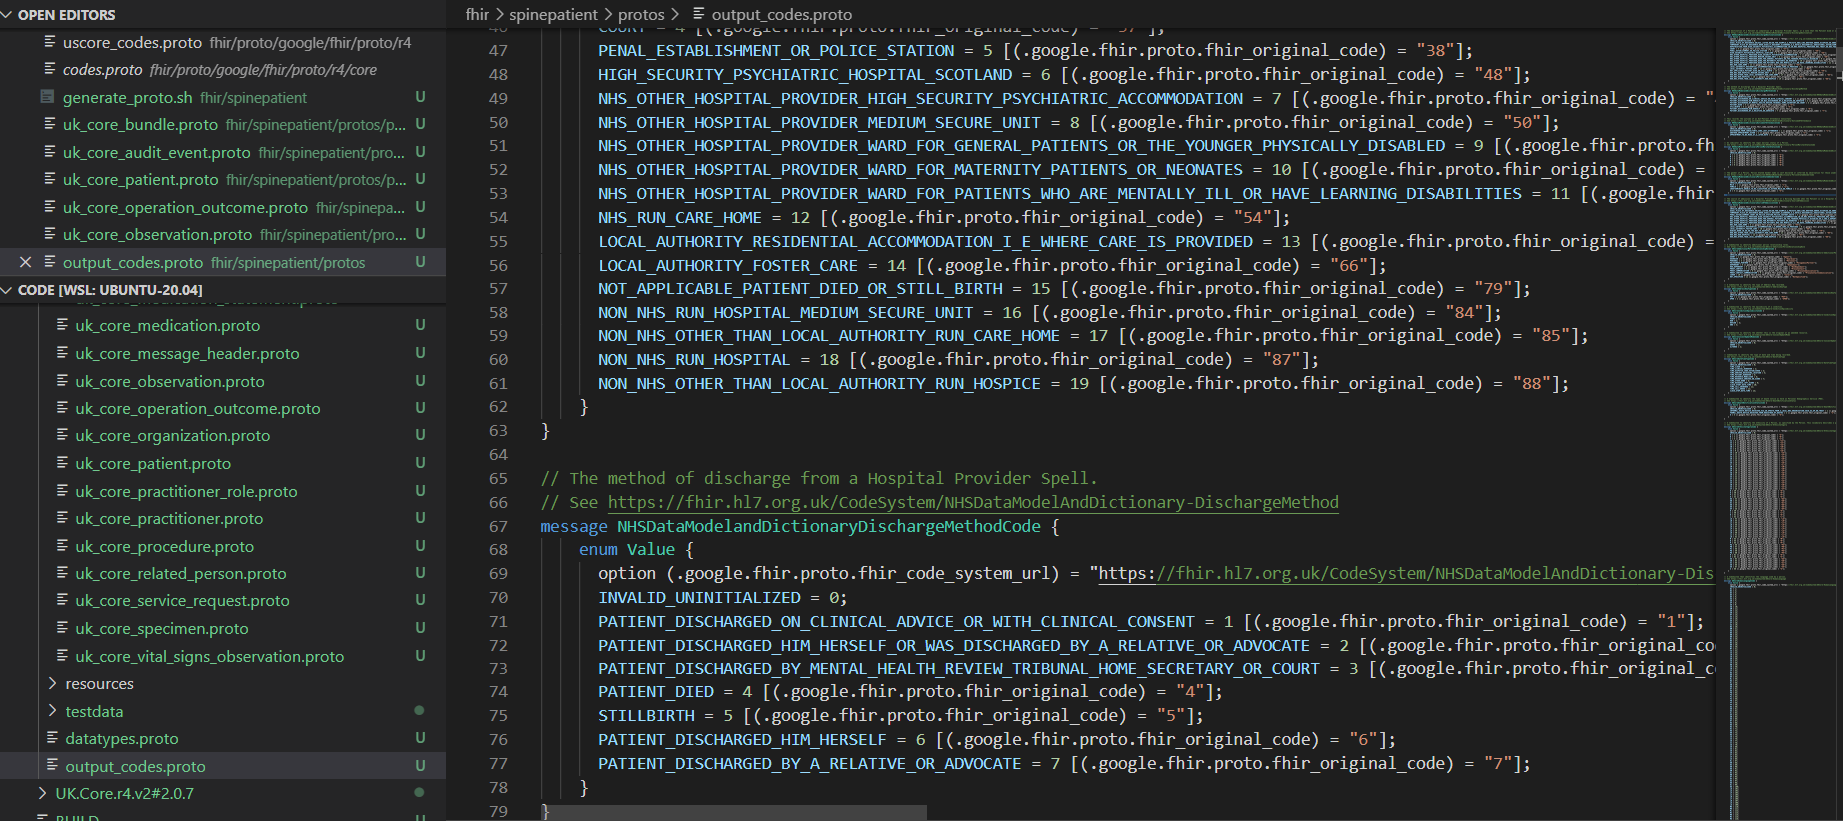The image size is (1843, 821).
Task: Click the file icon beside datatypes.proto
Action: 52,738
